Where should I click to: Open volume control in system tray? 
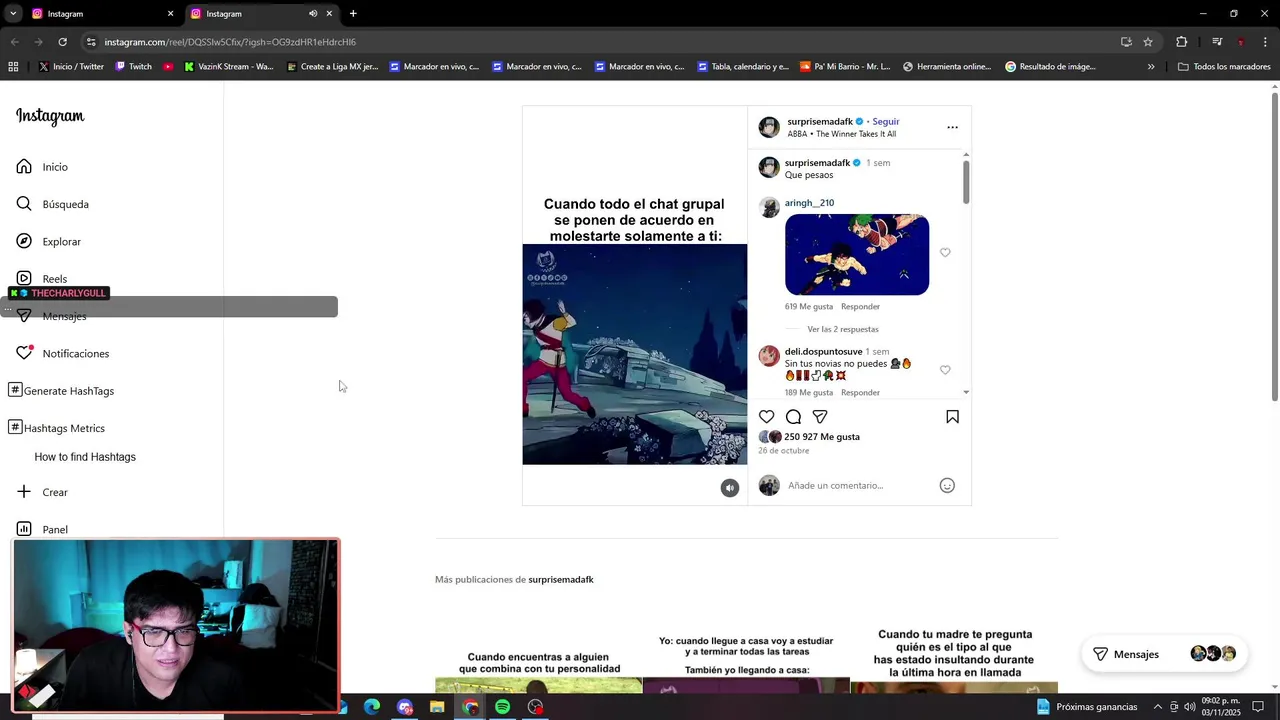(1189, 707)
